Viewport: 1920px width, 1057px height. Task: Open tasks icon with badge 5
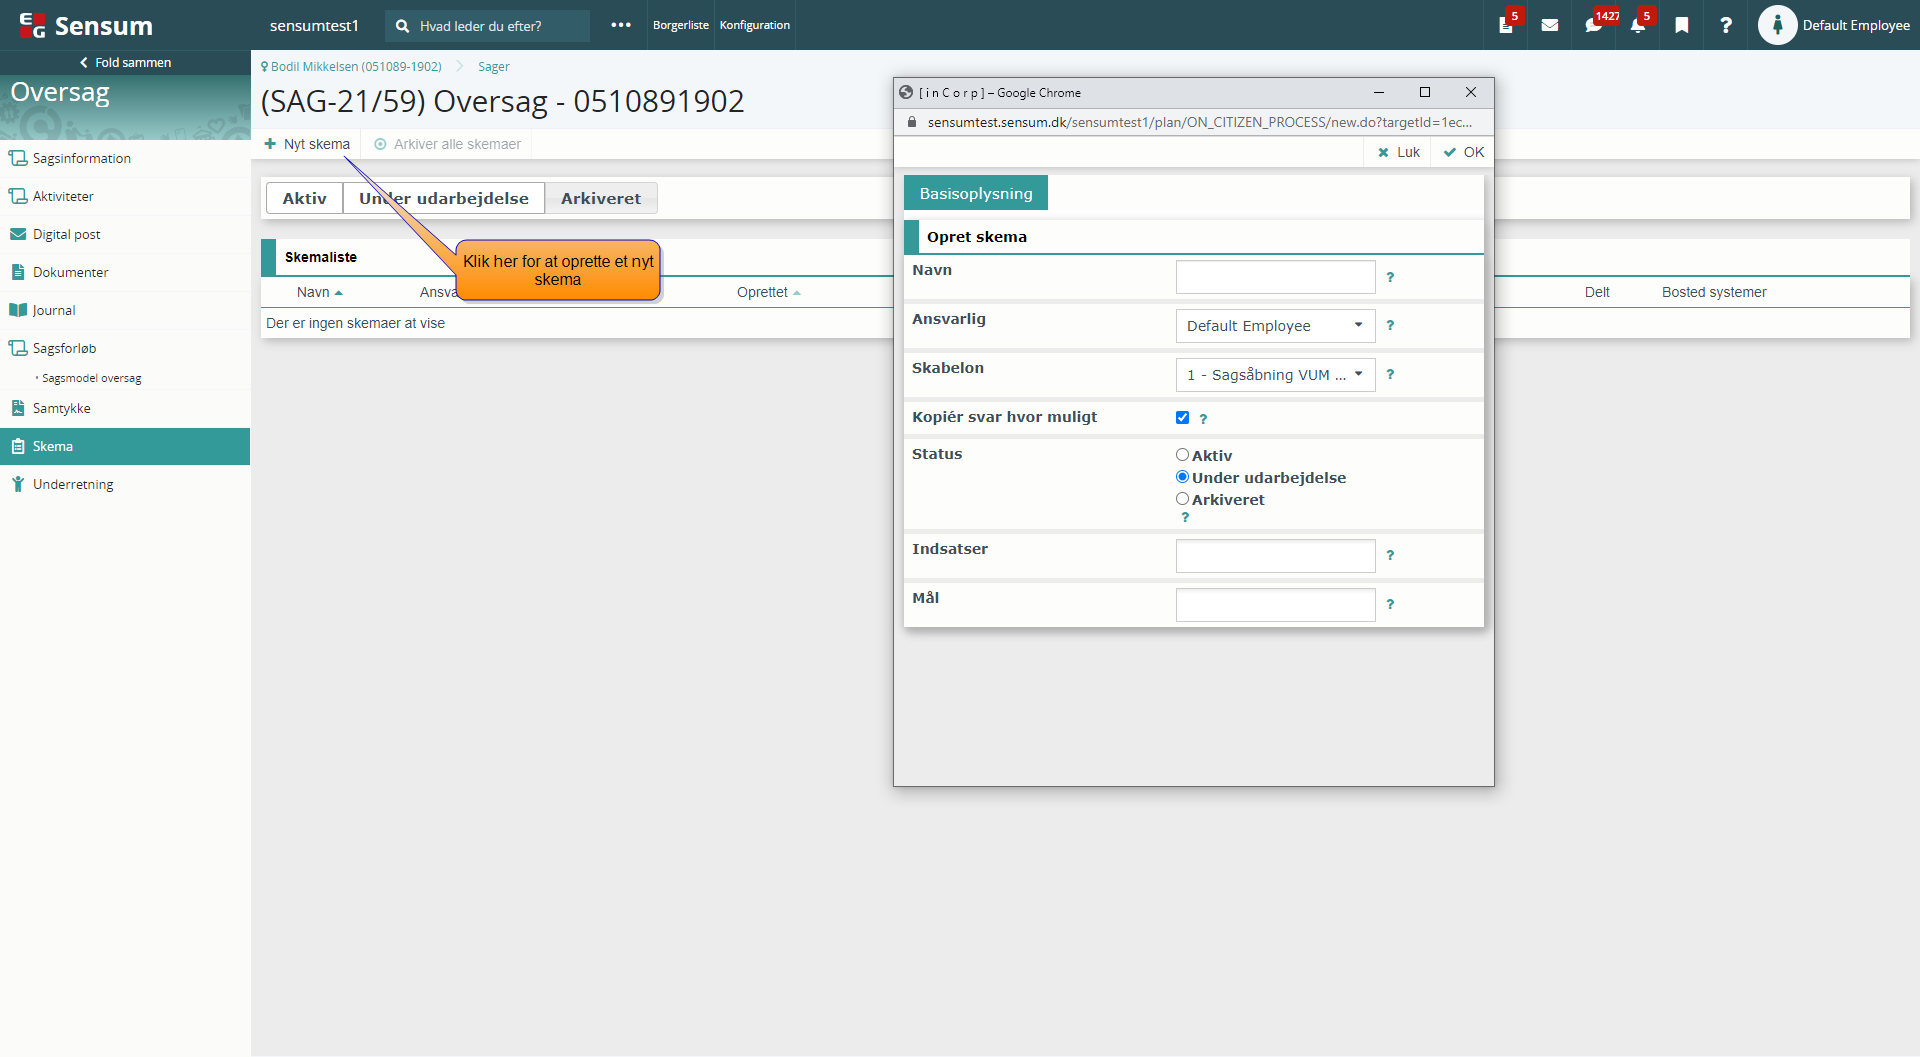pyautogui.click(x=1506, y=25)
